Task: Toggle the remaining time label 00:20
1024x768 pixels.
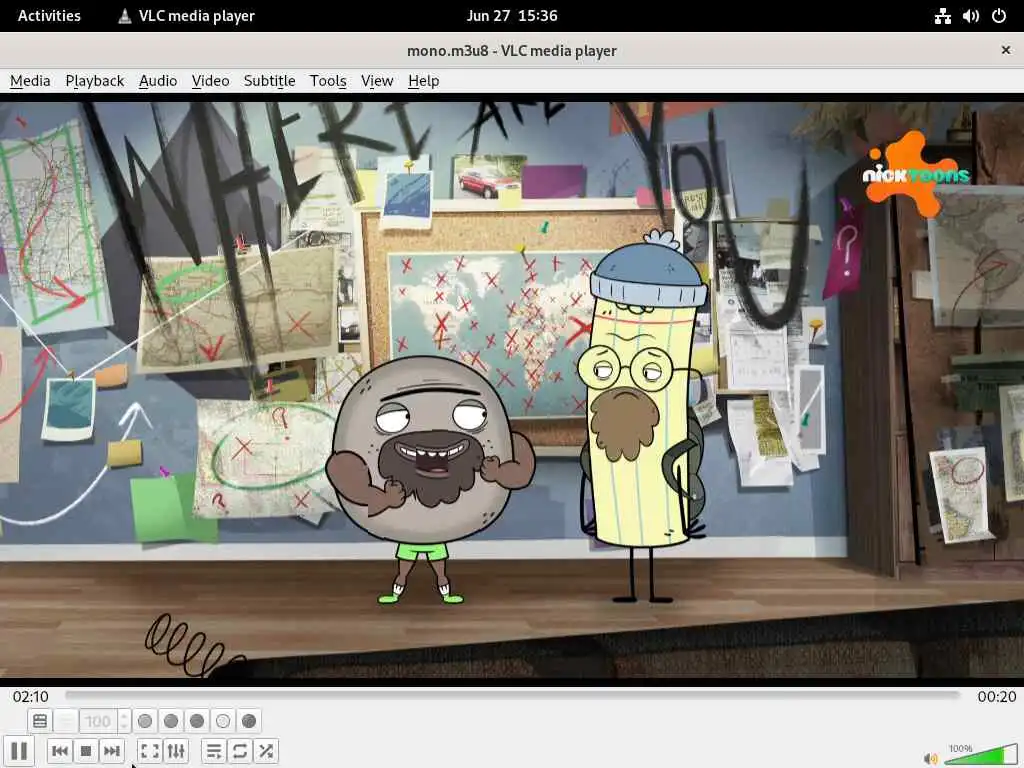Action: coord(997,696)
